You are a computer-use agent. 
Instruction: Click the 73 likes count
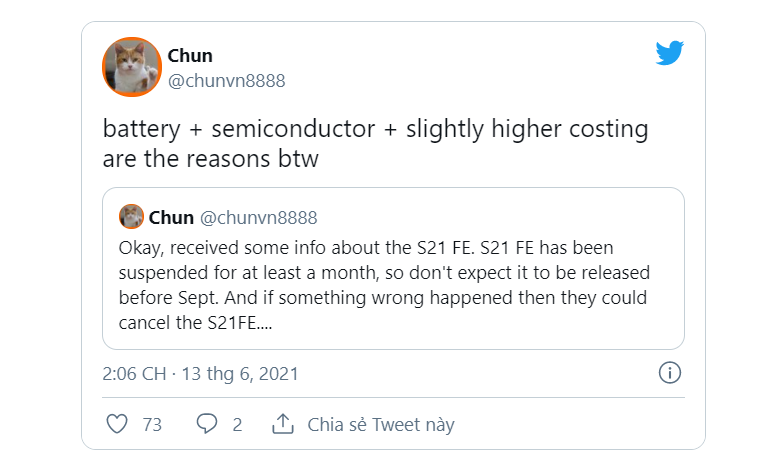point(152,424)
